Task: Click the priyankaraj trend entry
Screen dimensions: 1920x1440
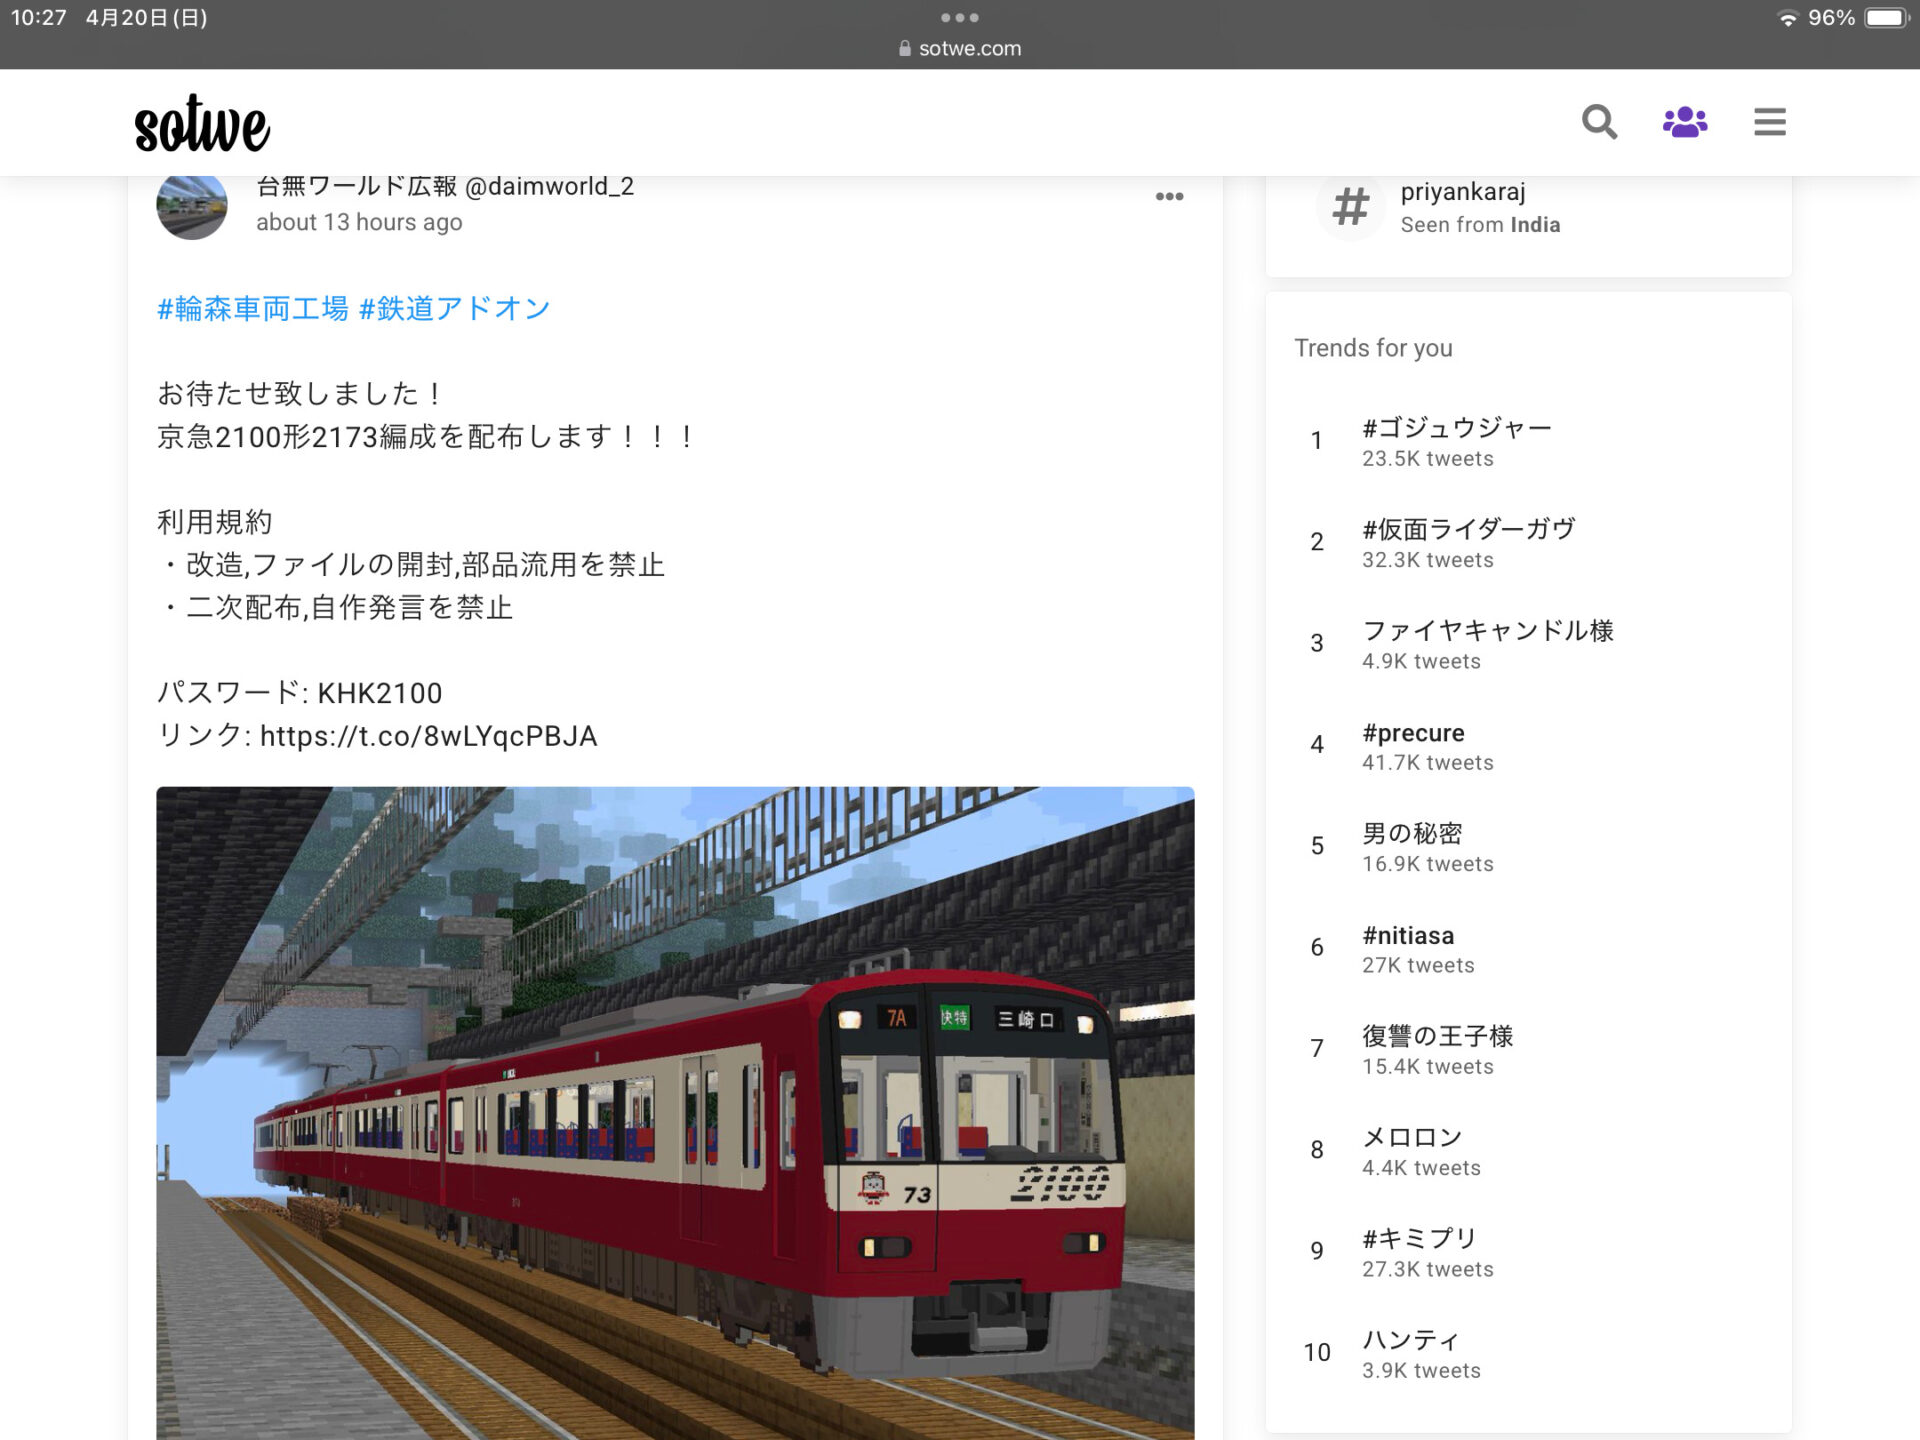Action: (1462, 192)
